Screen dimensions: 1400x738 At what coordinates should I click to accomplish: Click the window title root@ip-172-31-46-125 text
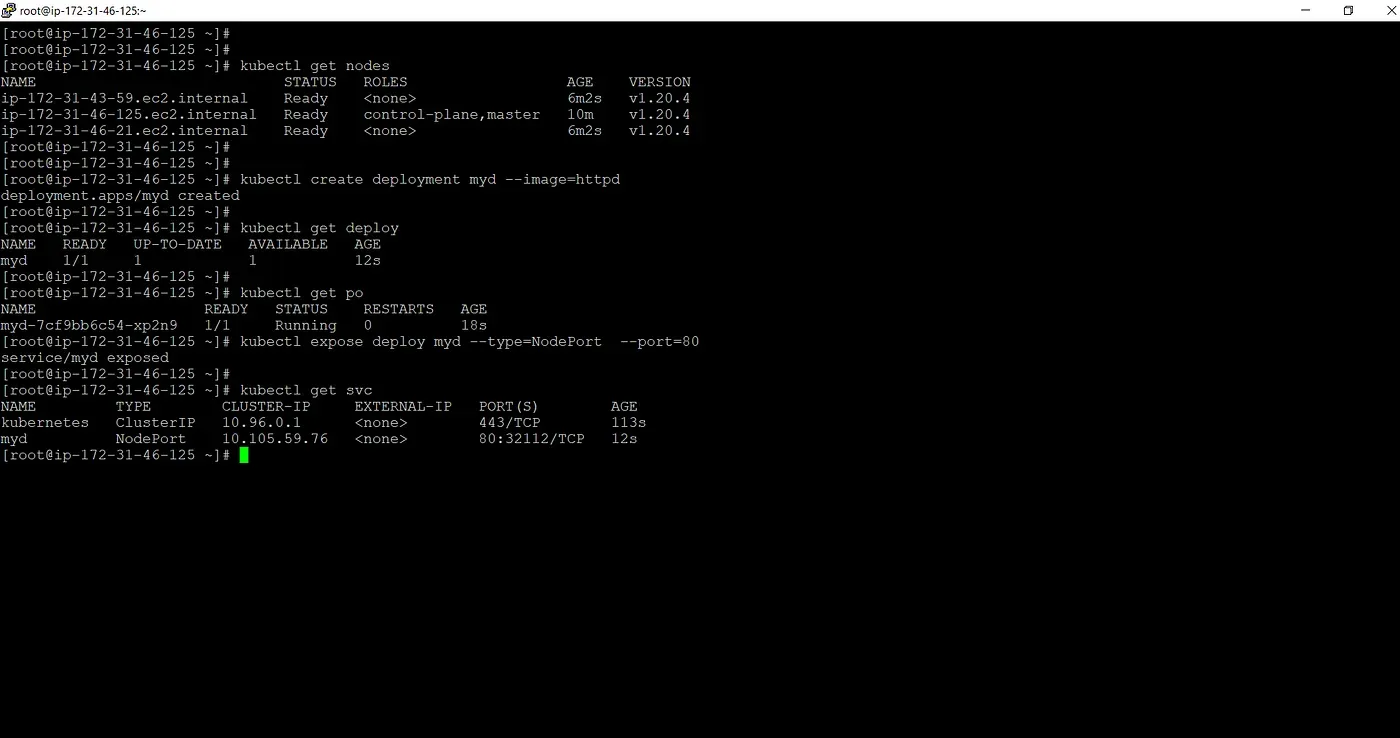point(83,10)
